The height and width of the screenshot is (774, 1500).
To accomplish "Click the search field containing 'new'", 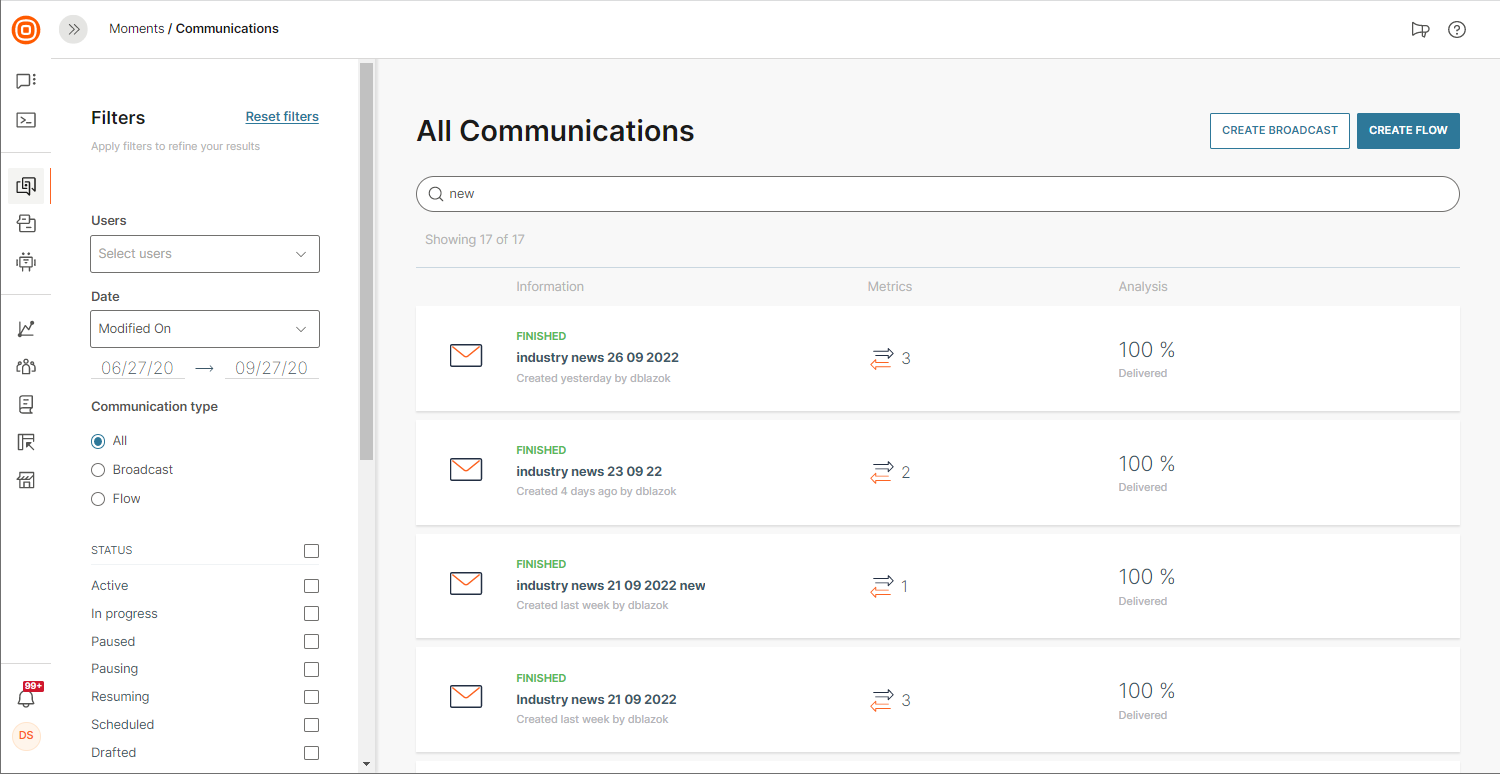I will tap(937, 194).
